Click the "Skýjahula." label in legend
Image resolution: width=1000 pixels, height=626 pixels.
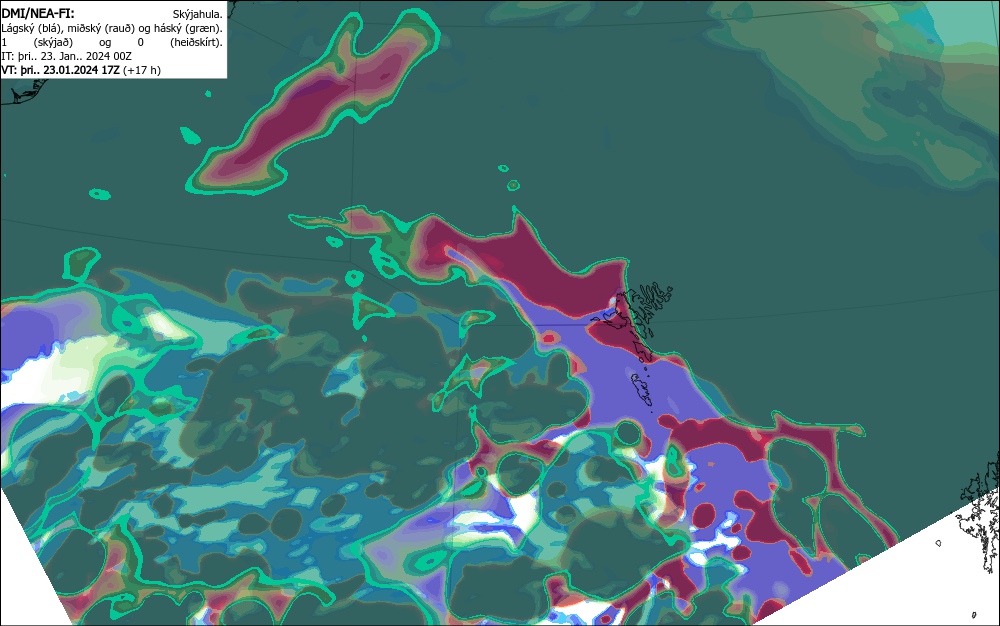point(198,14)
